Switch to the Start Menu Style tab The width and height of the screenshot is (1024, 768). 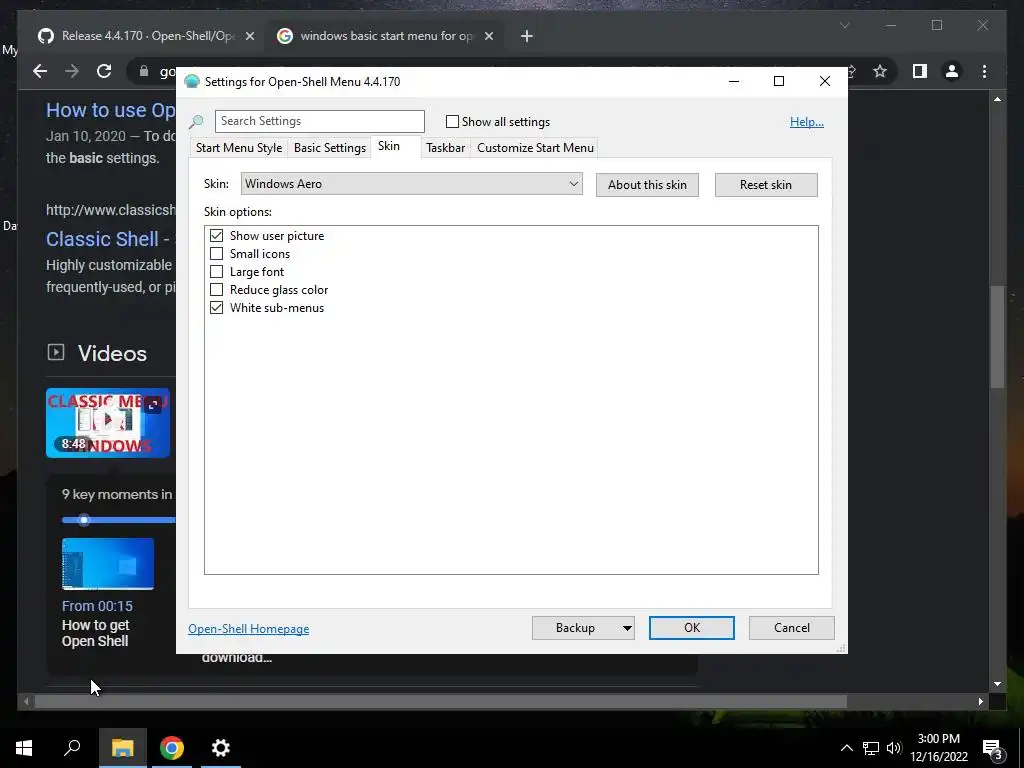click(x=239, y=148)
